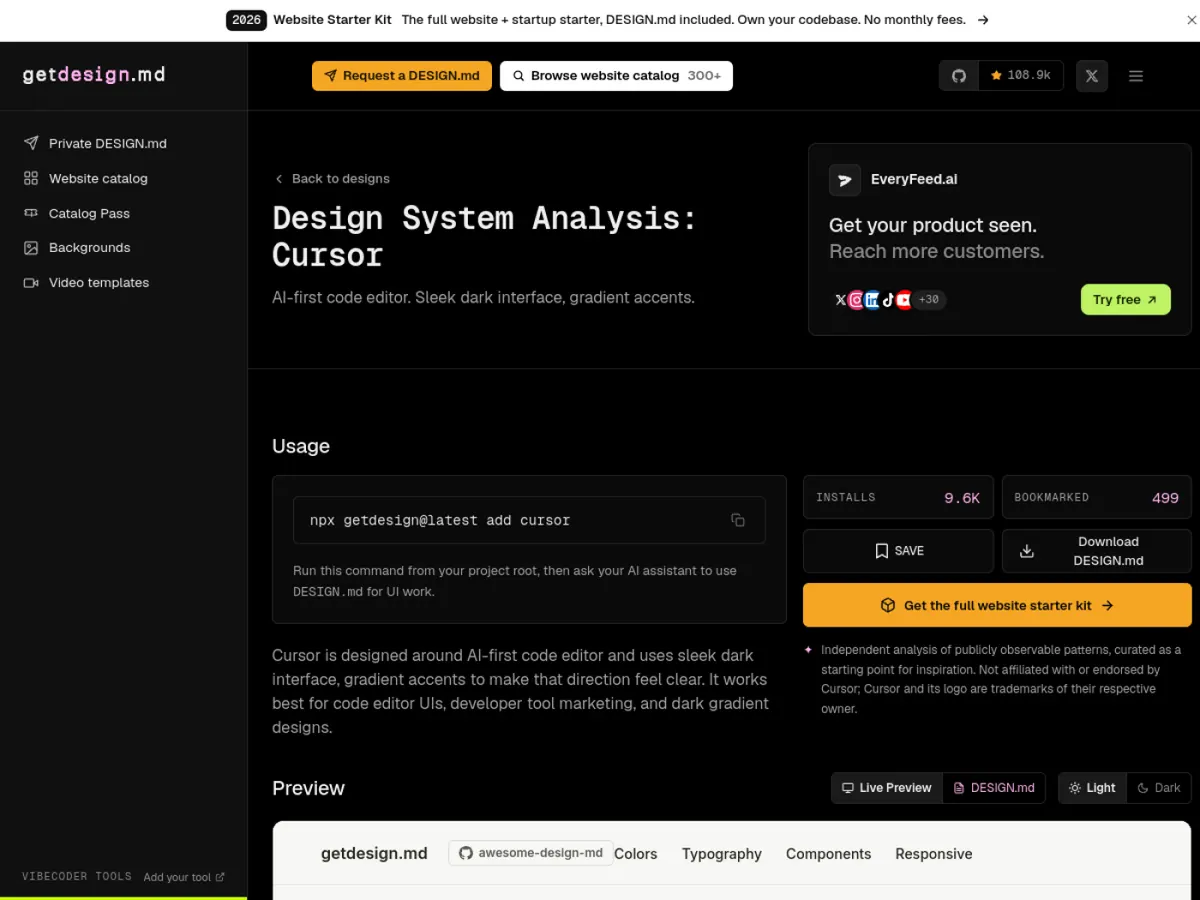
Task: Copy the npx install command
Action: tap(738, 520)
